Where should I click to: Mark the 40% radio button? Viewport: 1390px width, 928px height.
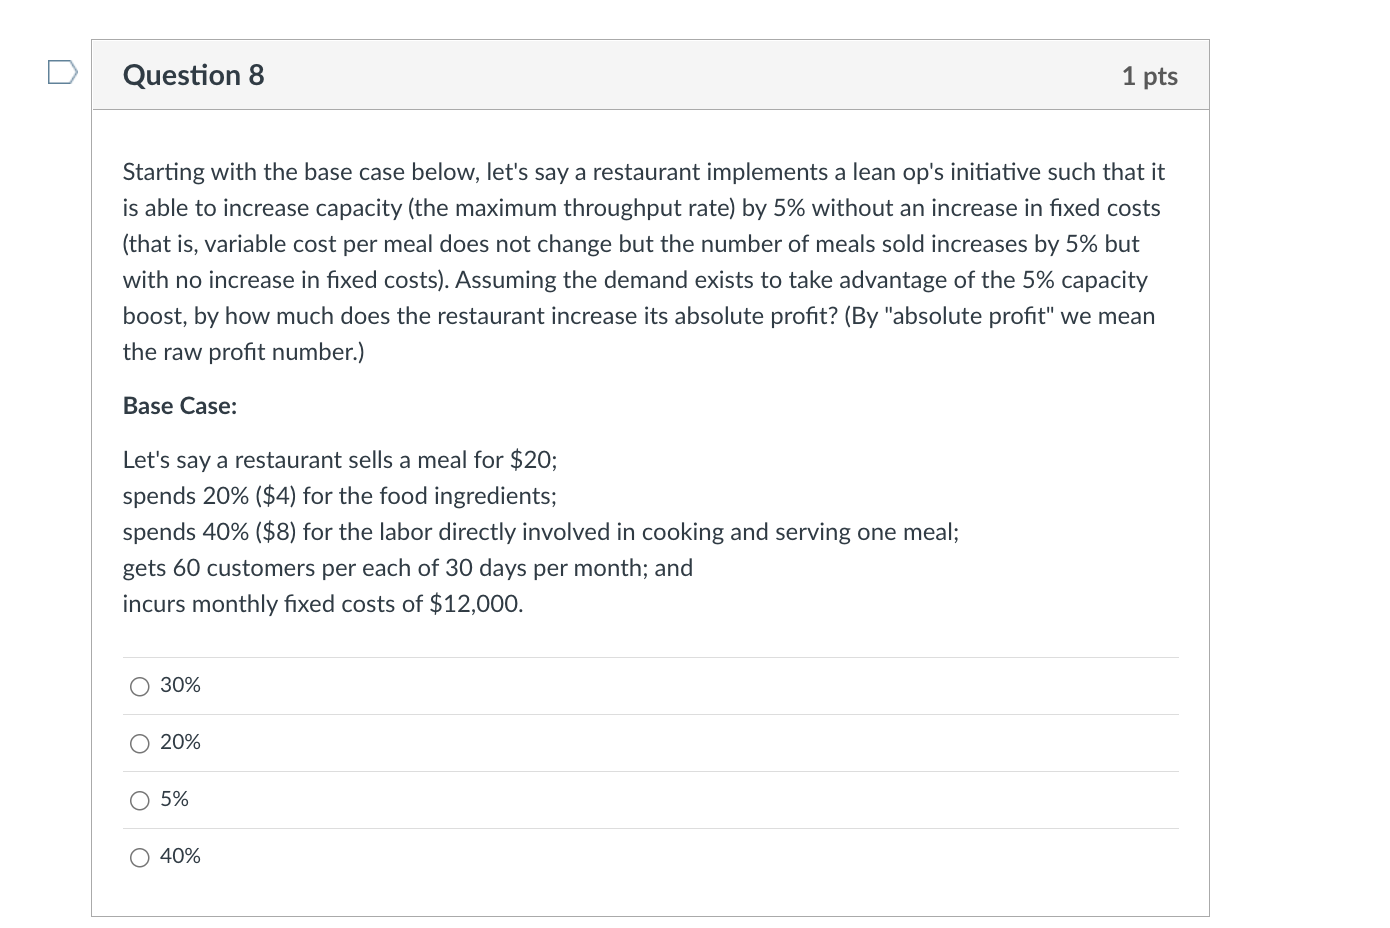pyautogui.click(x=140, y=857)
